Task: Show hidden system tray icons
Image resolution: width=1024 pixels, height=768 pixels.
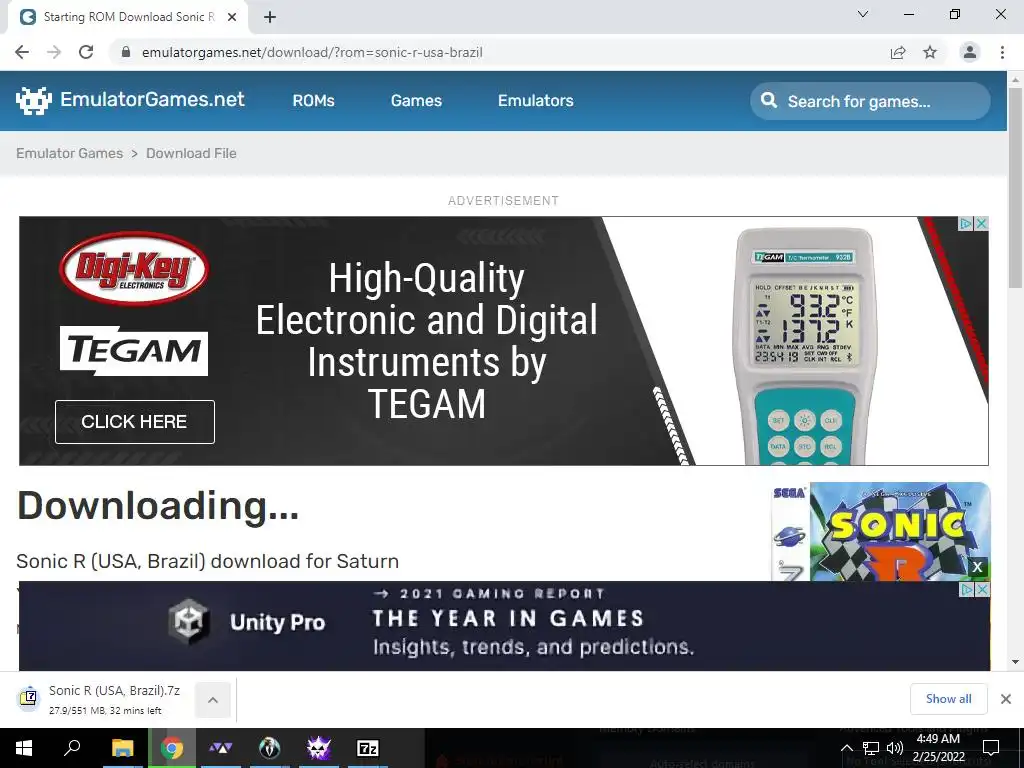Action: [x=846, y=748]
